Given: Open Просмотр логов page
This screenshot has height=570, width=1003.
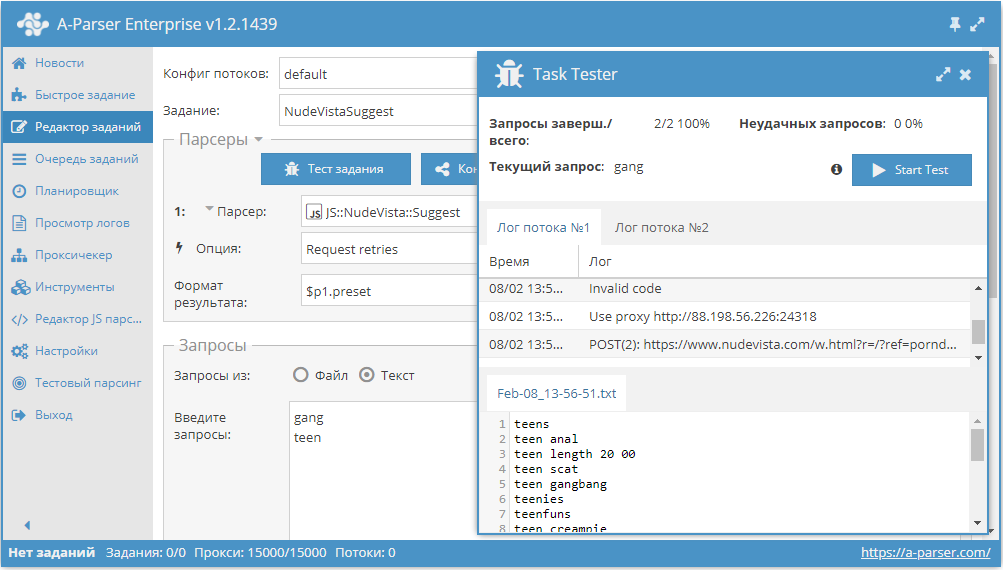Looking at the screenshot, I should click(77, 223).
